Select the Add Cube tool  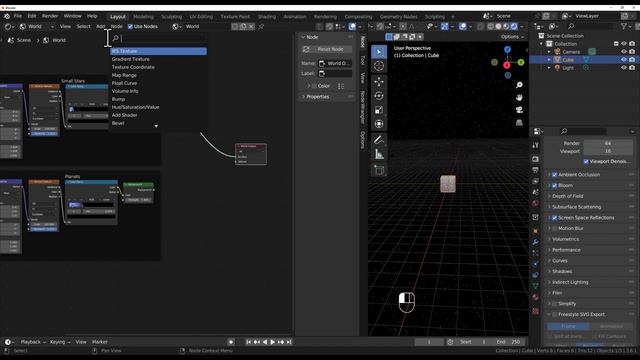click(x=379, y=170)
